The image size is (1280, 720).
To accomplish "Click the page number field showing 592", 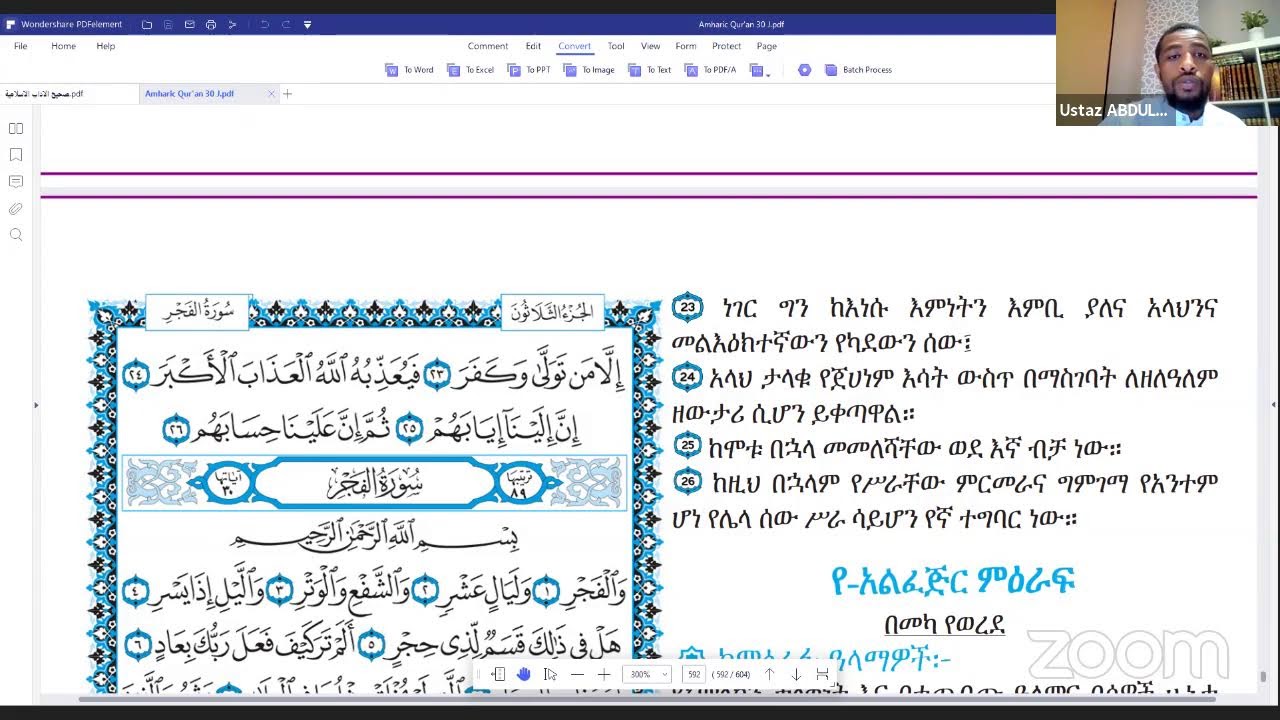I will pos(694,675).
